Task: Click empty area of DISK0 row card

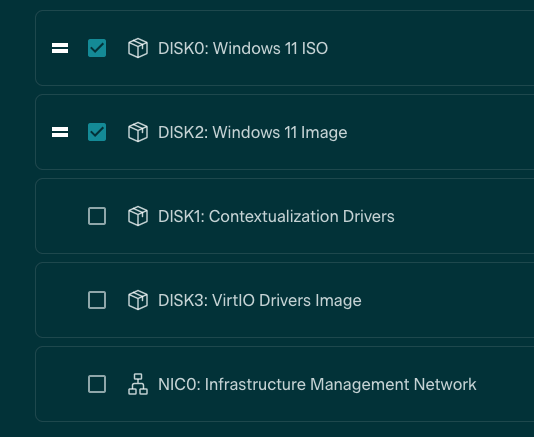Action: click(433, 48)
